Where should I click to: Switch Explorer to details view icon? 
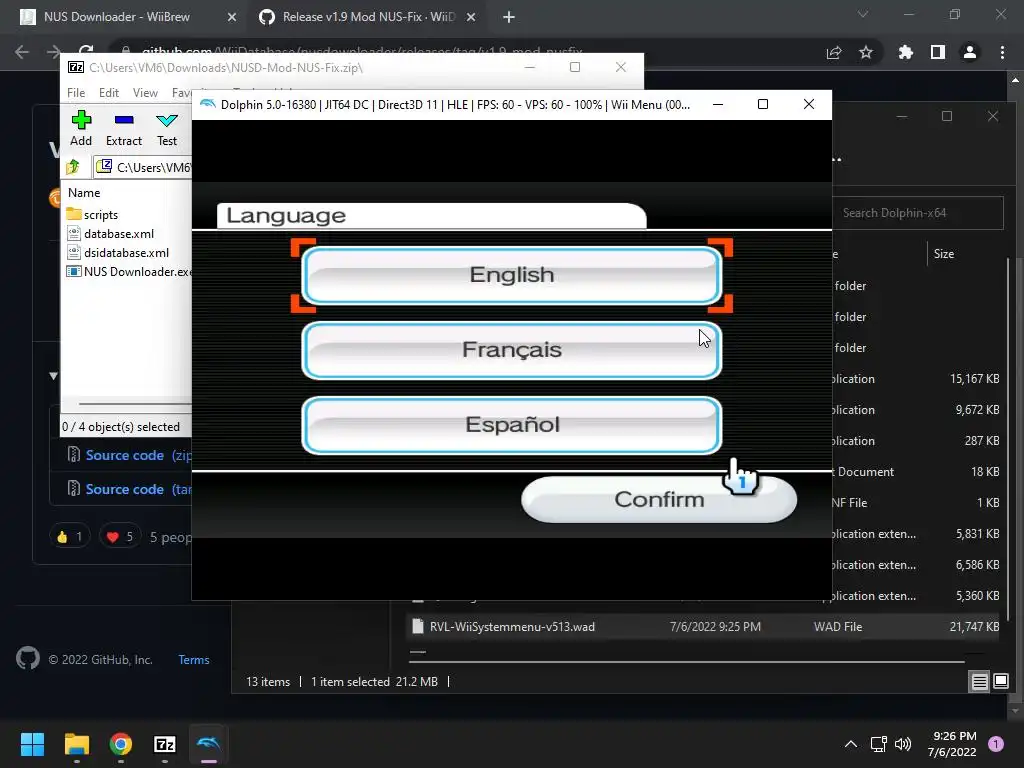click(980, 682)
